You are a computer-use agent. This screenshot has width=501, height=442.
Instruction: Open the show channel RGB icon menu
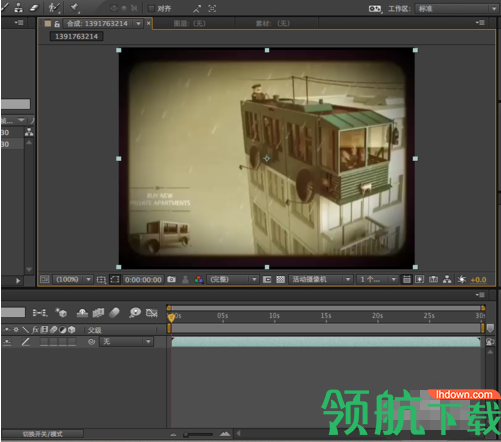coord(199,279)
